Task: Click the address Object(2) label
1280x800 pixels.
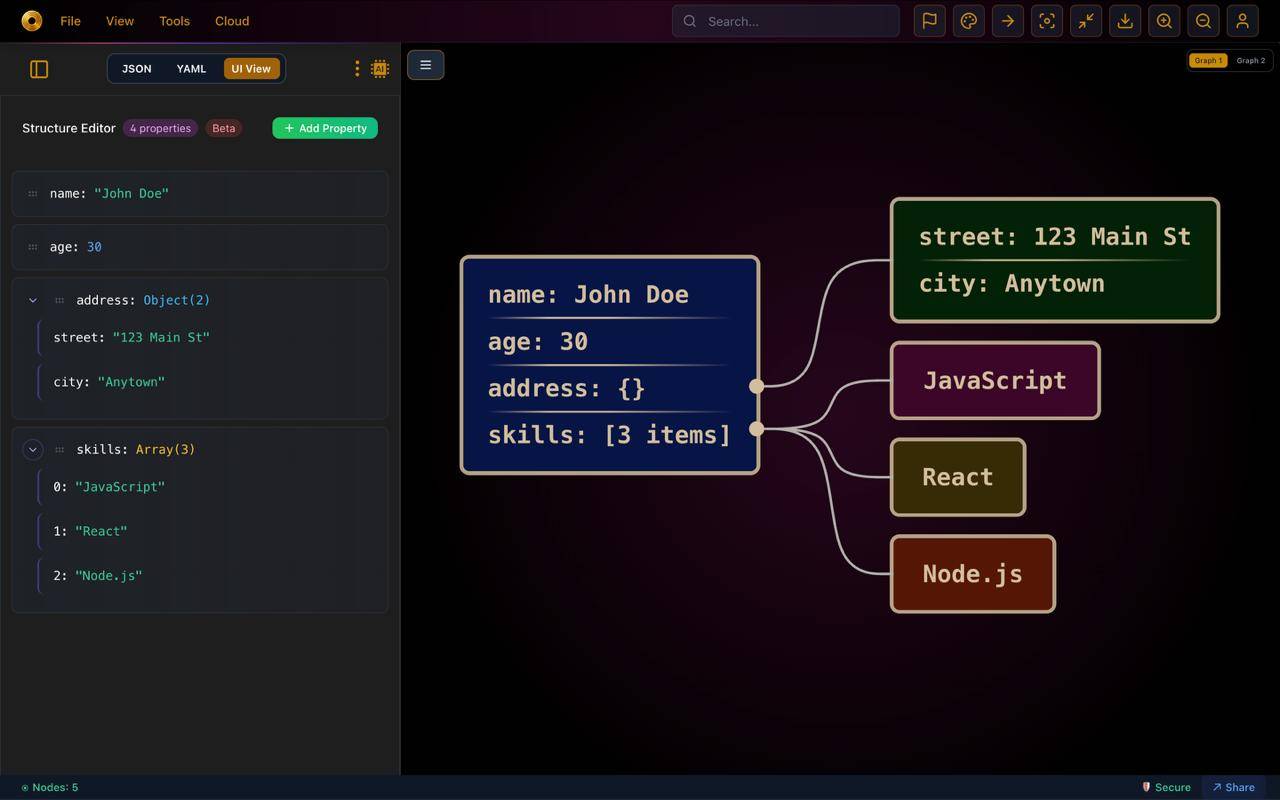Action: pos(176,300)
